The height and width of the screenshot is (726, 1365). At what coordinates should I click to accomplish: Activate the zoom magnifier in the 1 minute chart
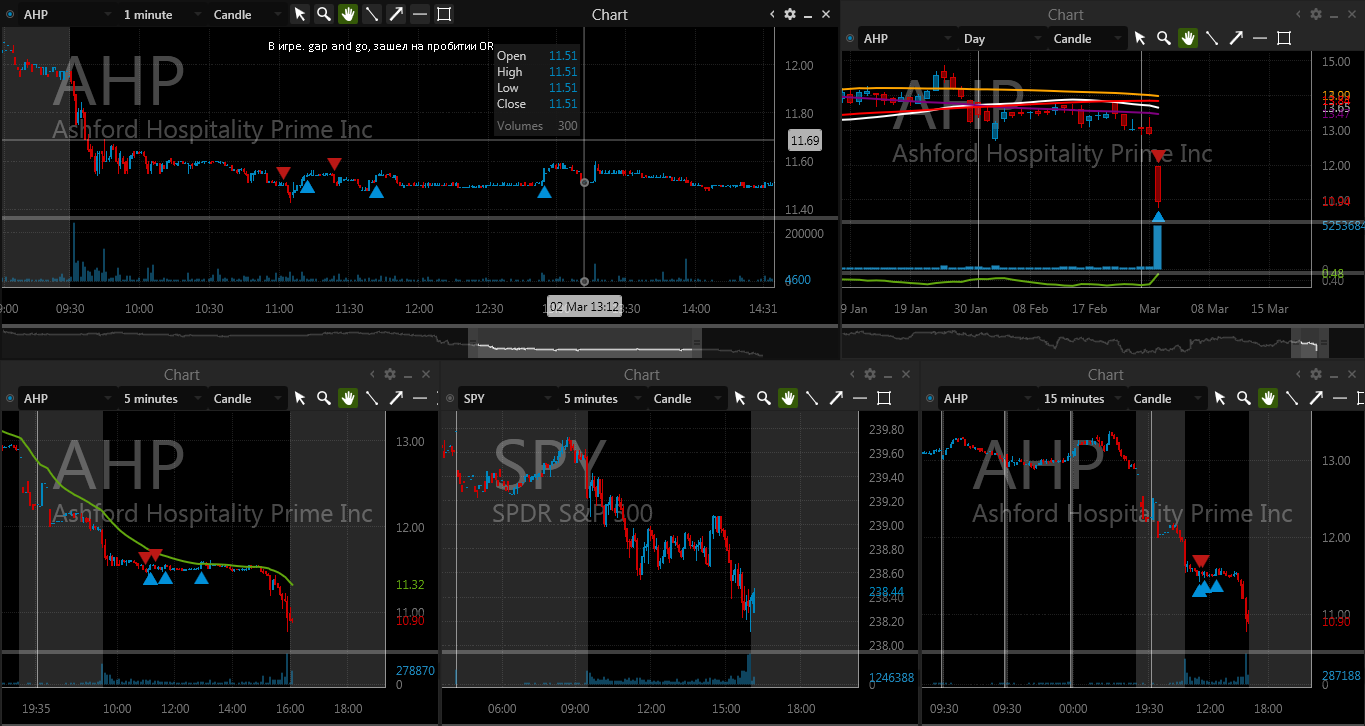pyautogui.click(x=324, y=14)
